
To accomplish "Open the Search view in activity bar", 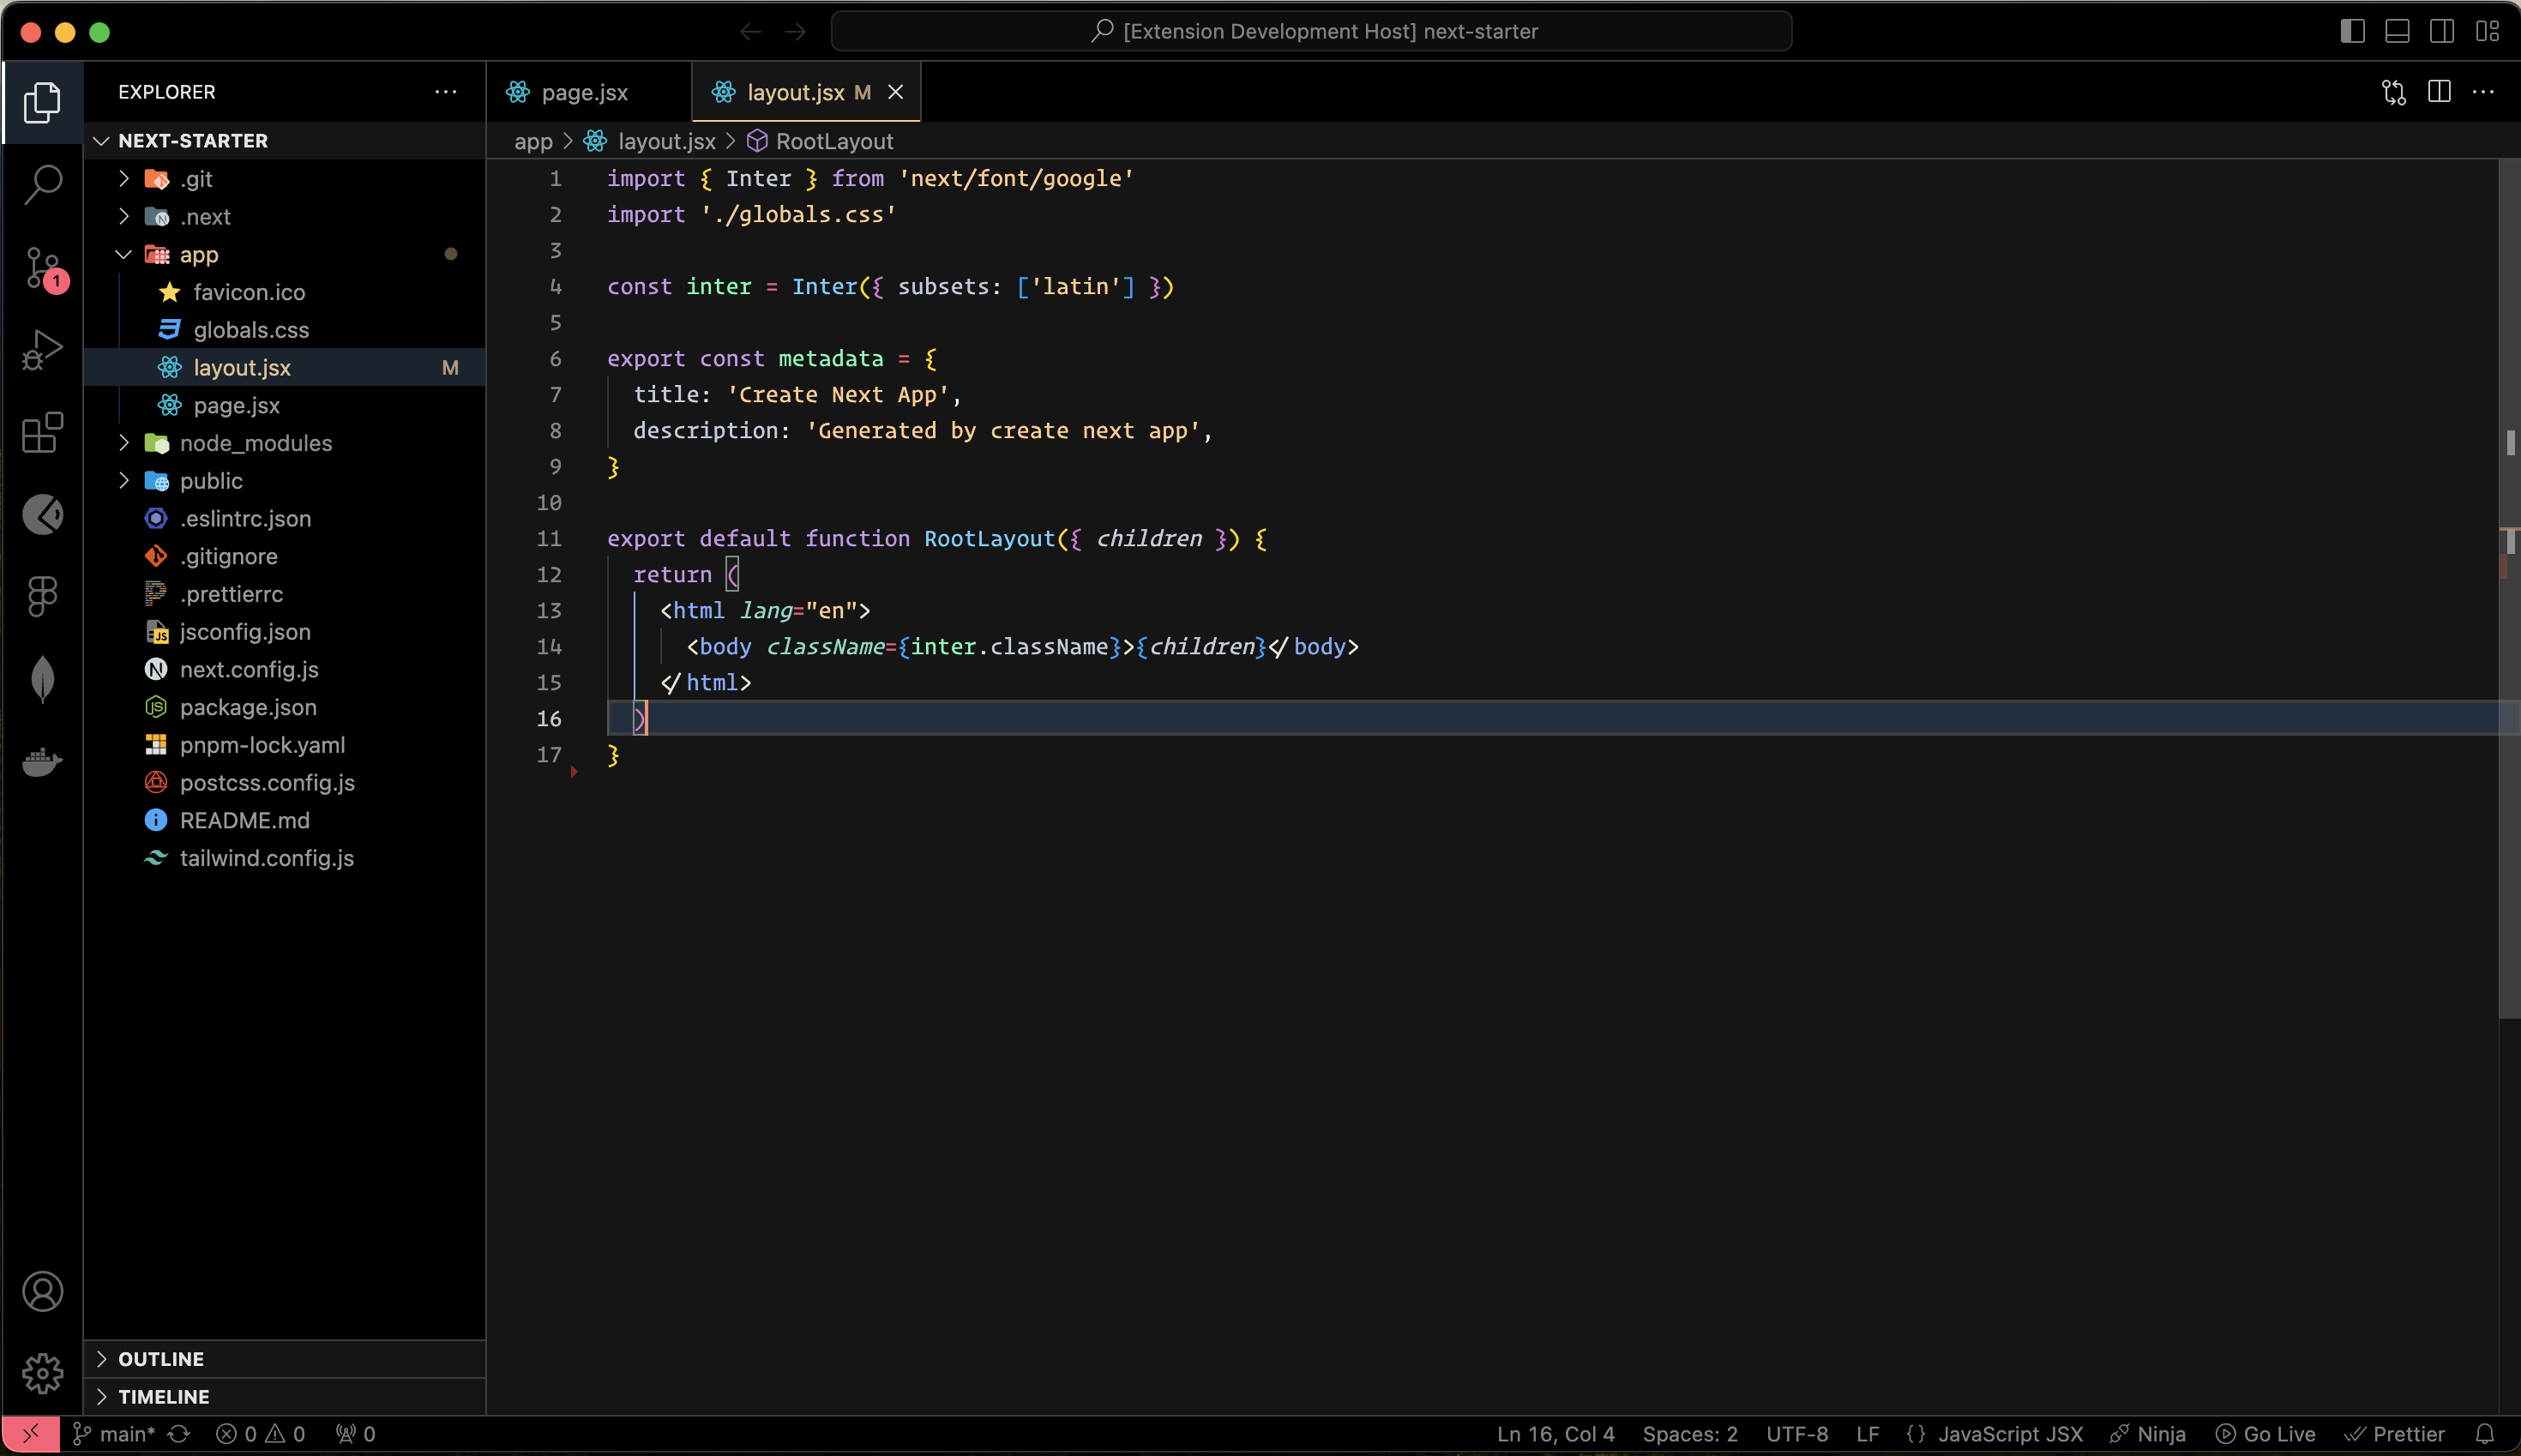I will [x=42, y=184].
